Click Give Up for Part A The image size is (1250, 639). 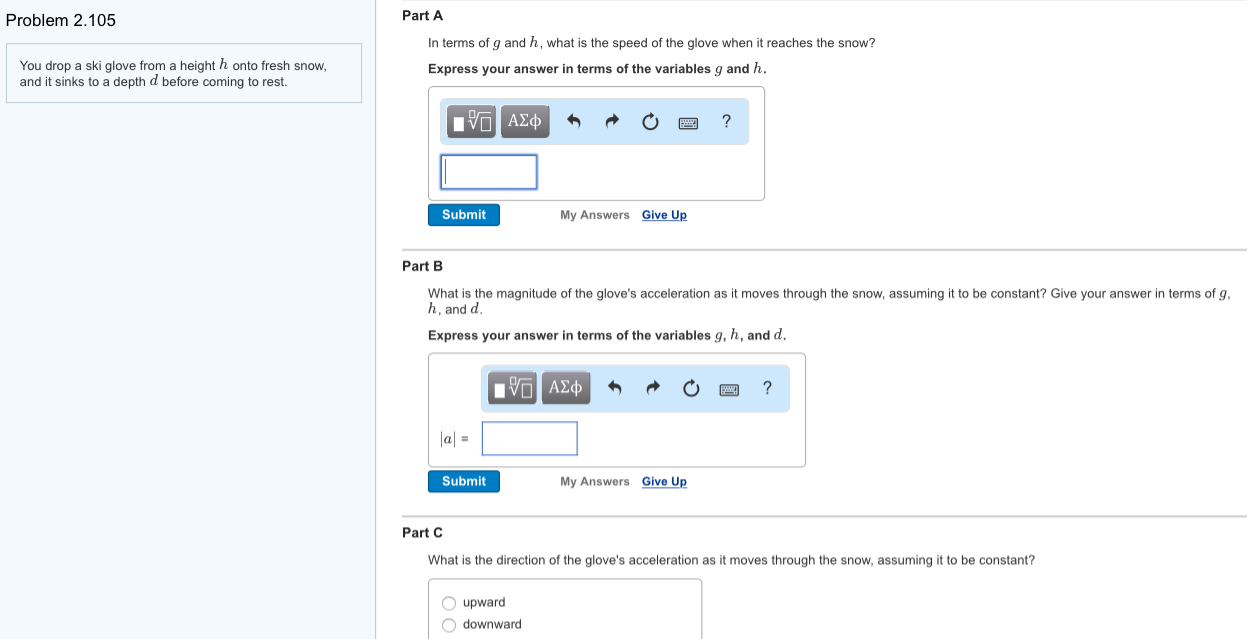[x=663, y=214]
